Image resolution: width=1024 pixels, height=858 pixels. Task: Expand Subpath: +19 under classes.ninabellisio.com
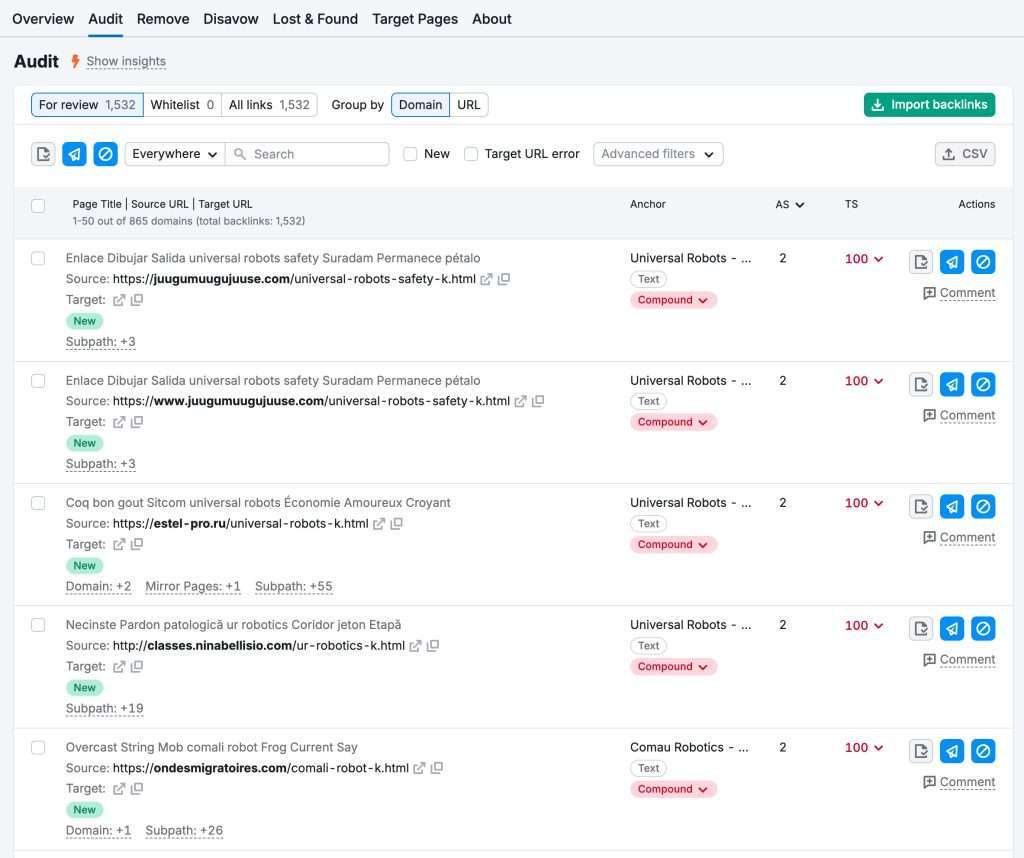click(104, 708)
